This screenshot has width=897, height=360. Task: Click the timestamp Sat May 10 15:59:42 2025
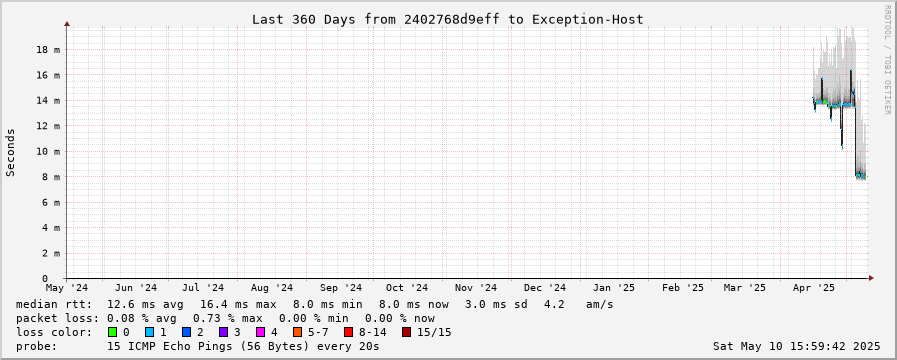[x=796, y=346]
